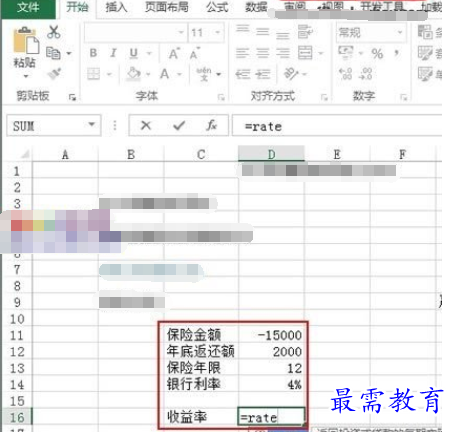452x432 pixels.
Task: Open the font size dropdown
Action: (x=218, y=32)
